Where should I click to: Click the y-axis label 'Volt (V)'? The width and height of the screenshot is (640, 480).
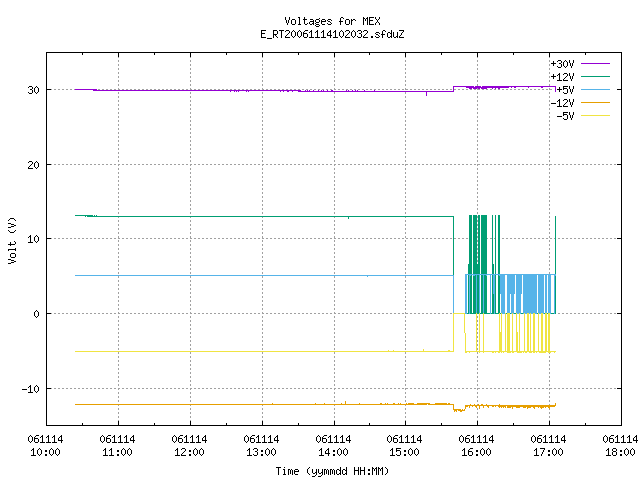[12, 240]
